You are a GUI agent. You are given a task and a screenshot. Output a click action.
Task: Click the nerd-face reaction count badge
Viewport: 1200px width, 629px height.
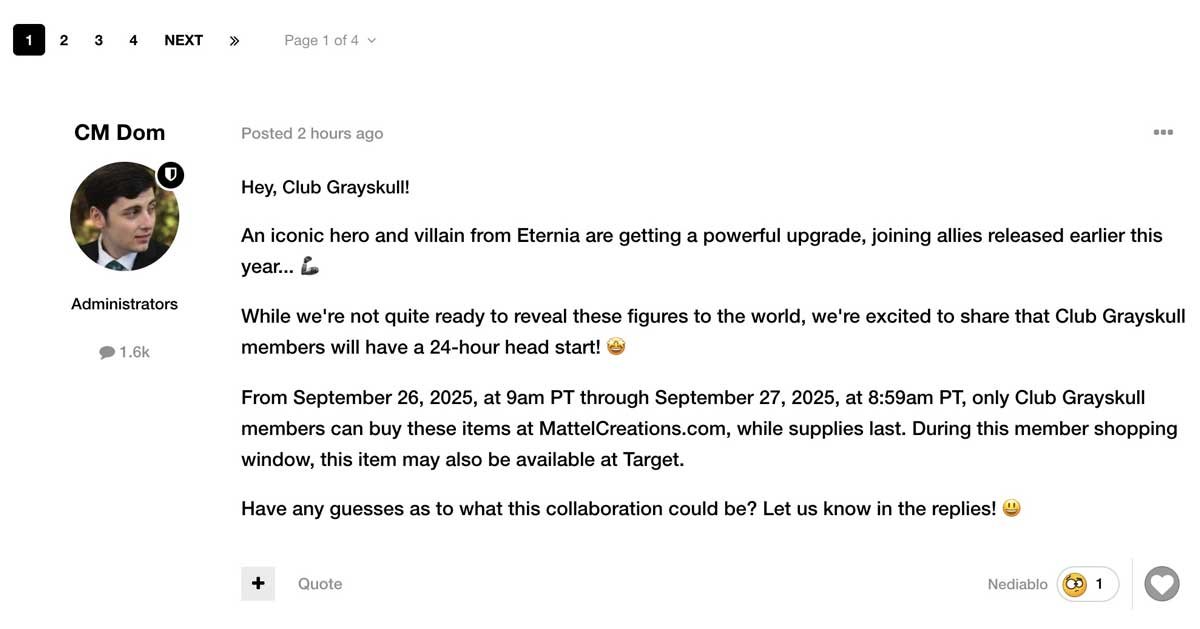click(x=1087, y=584)
